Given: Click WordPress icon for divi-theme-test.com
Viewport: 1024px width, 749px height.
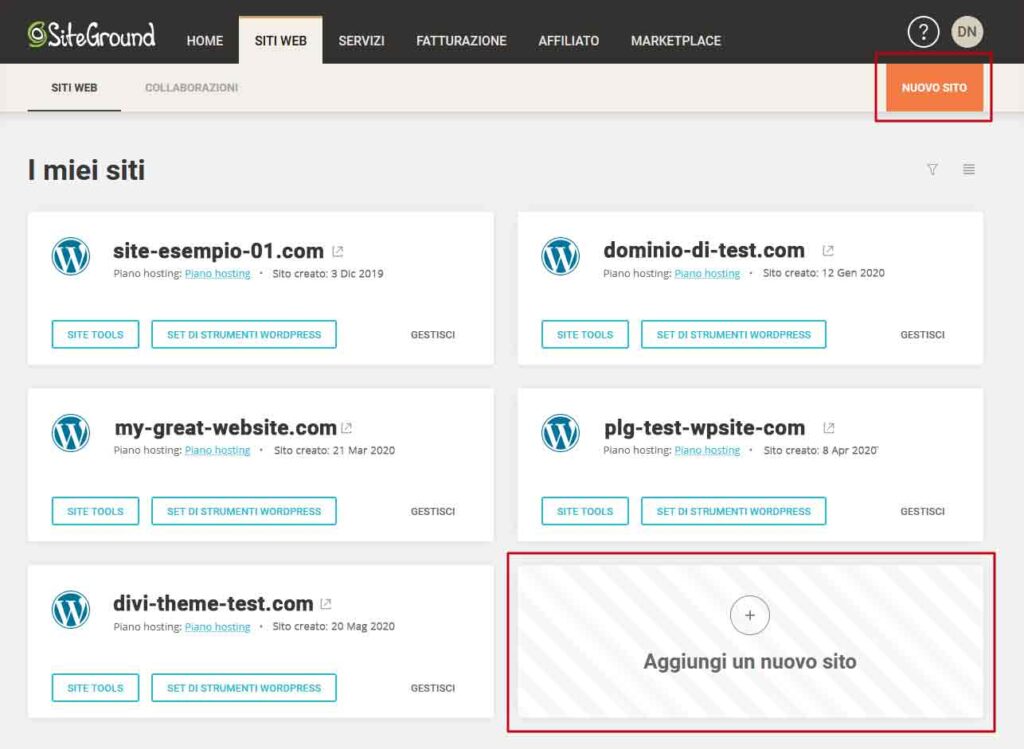Looking at the screenshot, I should point(71,609).
